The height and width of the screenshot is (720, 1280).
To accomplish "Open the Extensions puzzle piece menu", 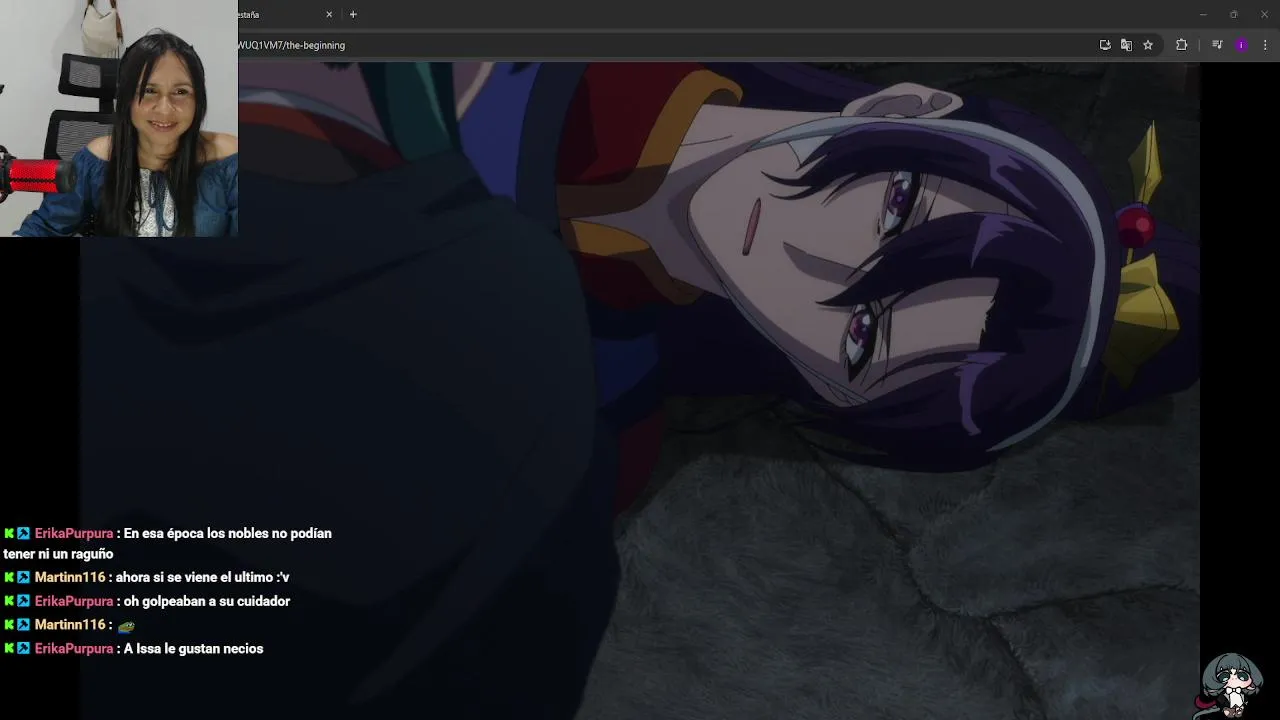I will [1181, 45].
